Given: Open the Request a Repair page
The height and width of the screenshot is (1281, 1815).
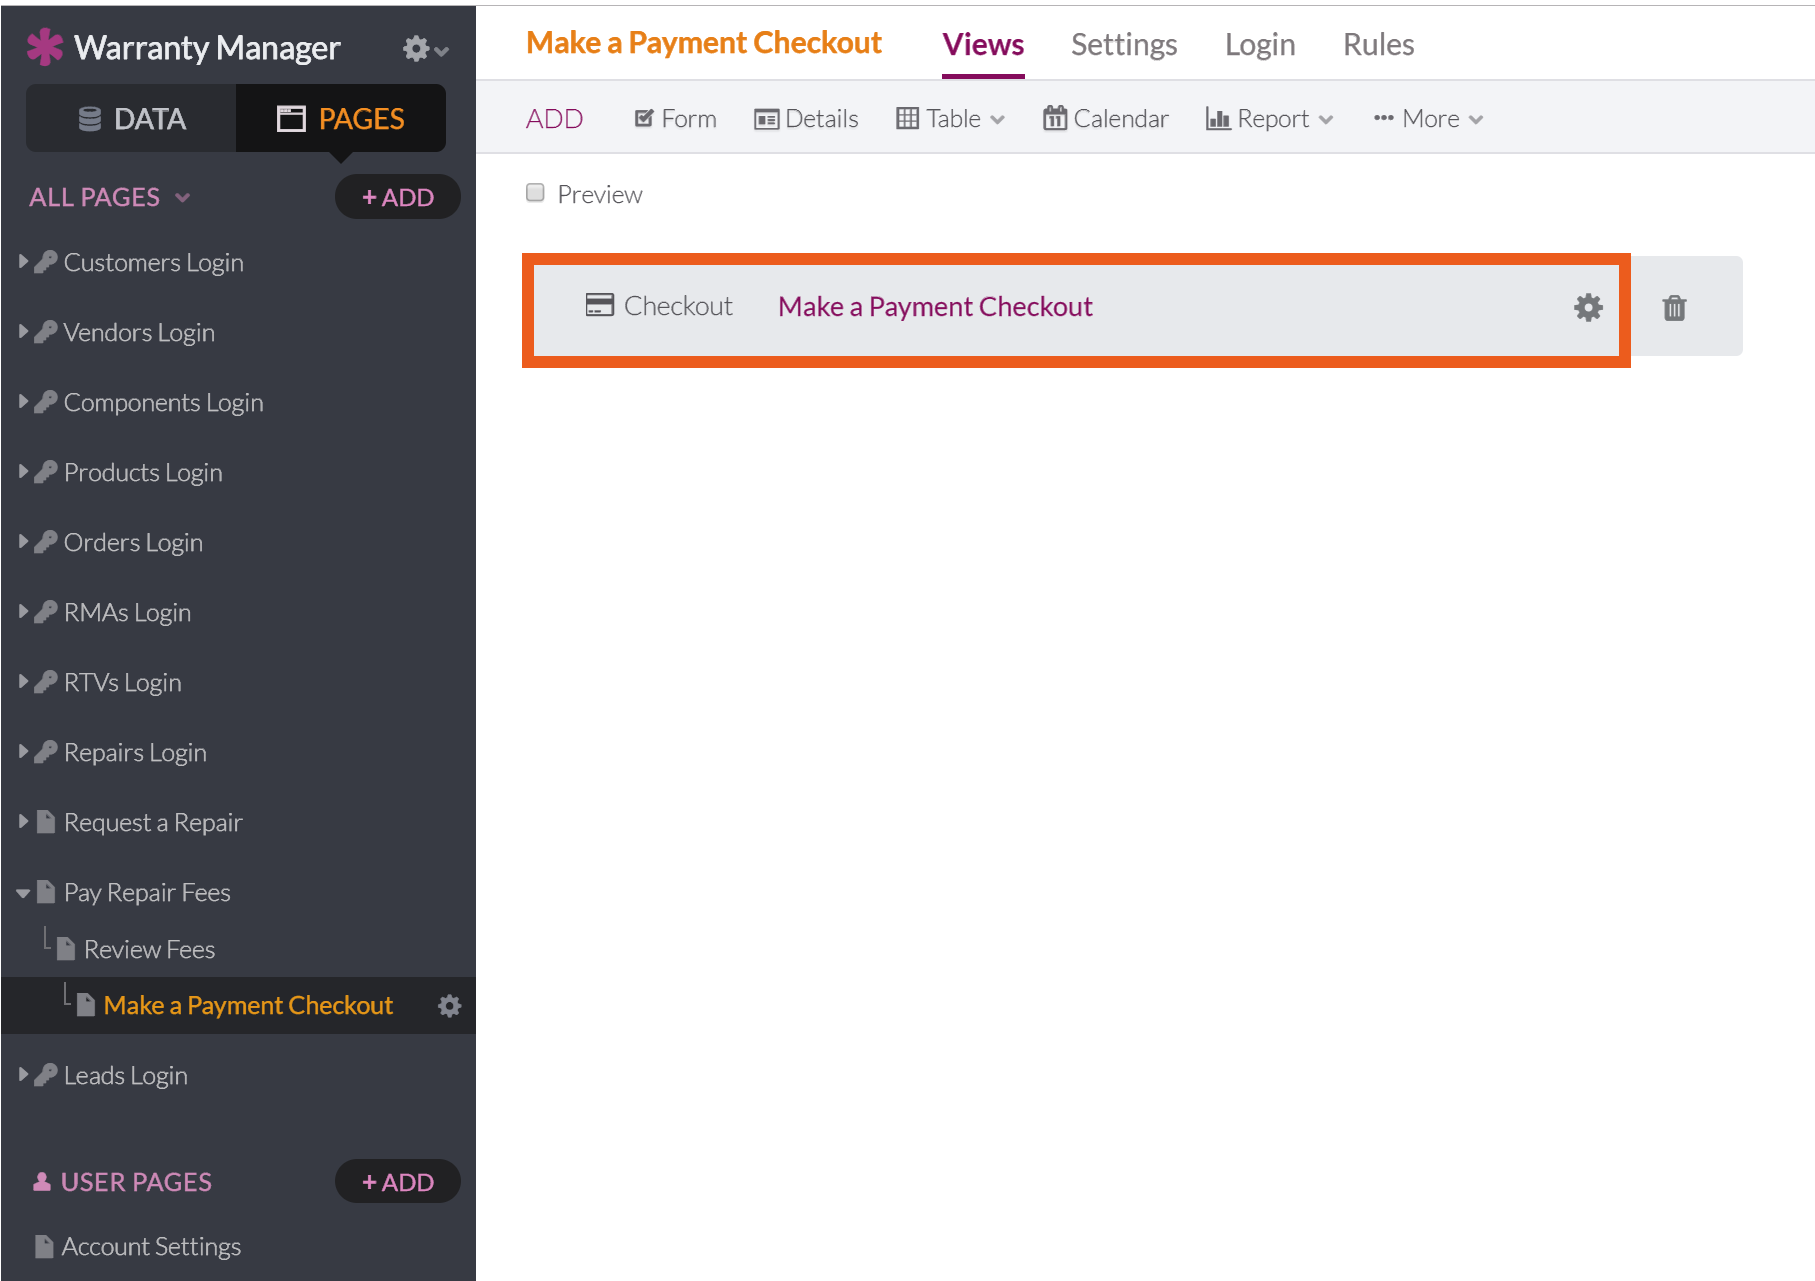Looking at the screenshot, I should [x=153, y=822].
